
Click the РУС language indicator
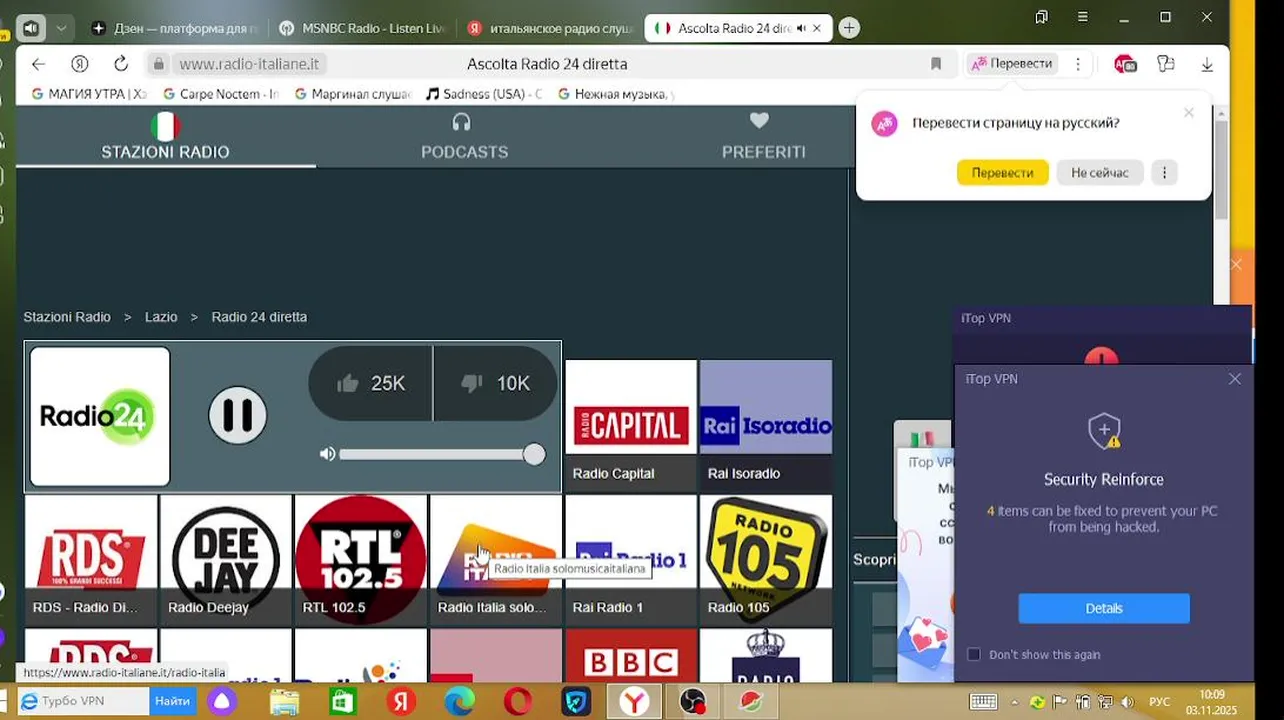click(x=1159, y=702)
